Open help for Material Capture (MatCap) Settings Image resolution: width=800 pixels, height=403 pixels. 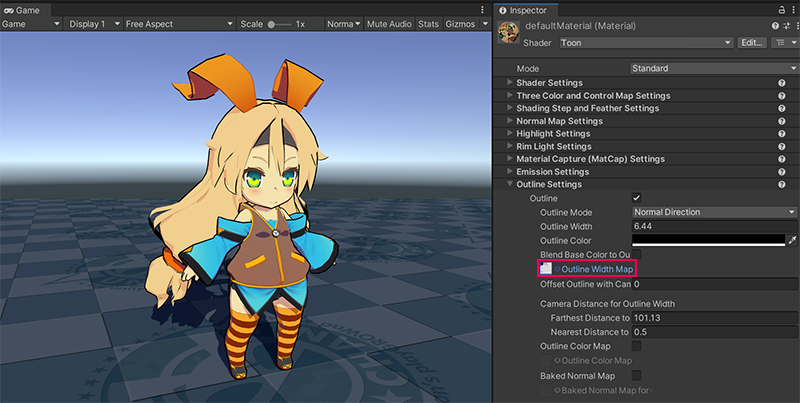(782, 159)
